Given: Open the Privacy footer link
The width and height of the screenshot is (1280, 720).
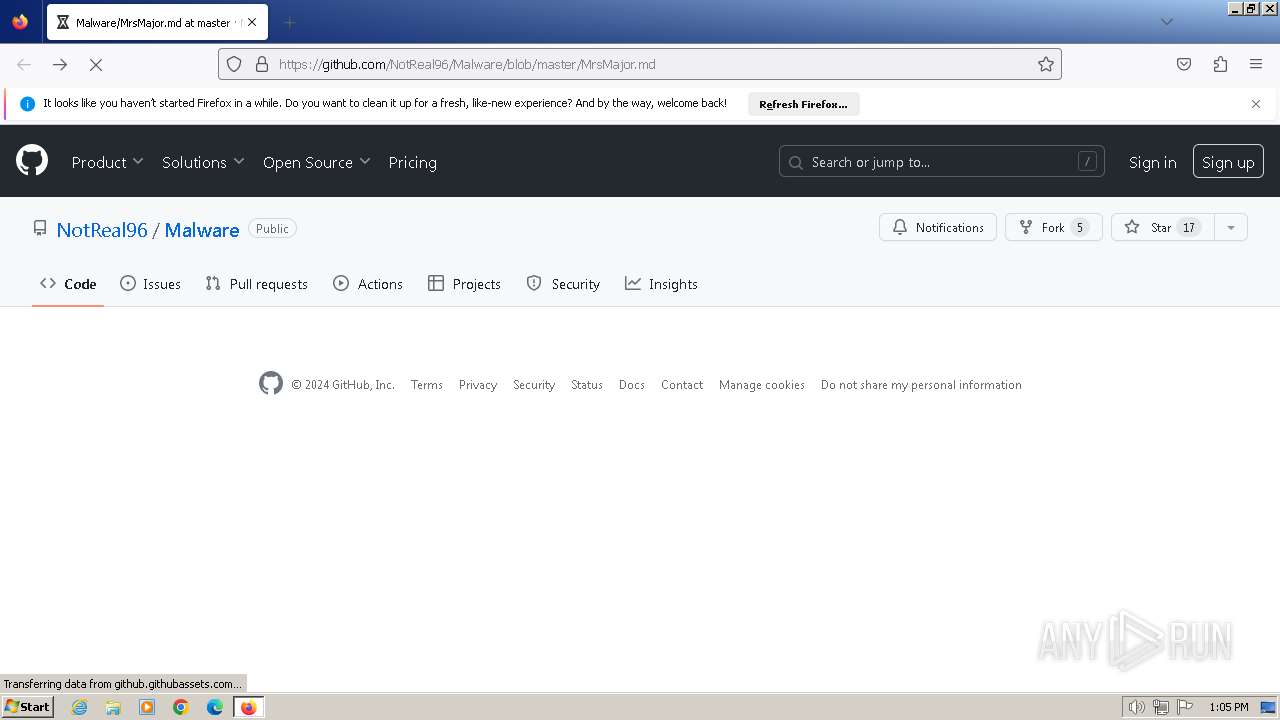Looking at the screenshot, I should [x=478, y=385].
